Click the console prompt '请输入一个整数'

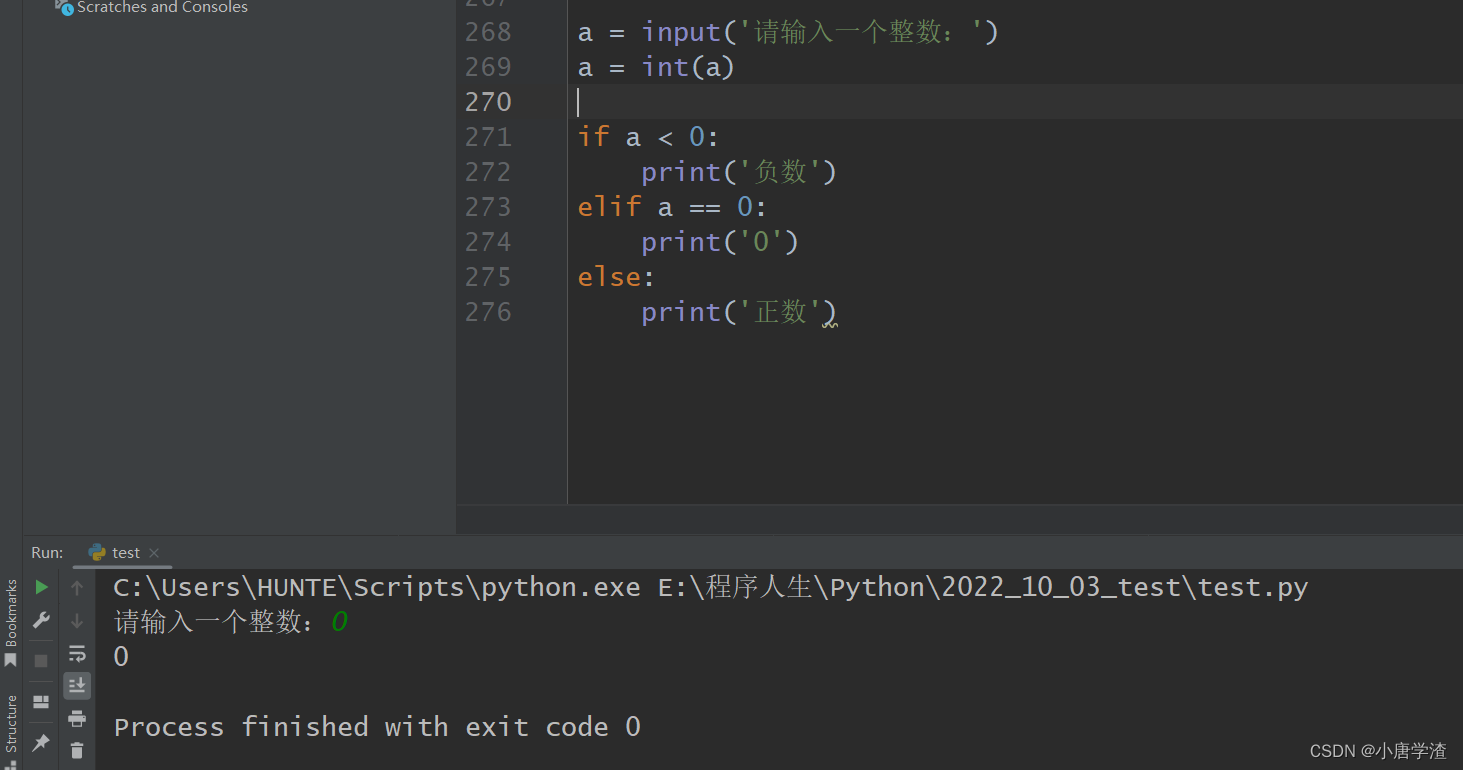pyautogui.click(x=216, y=622)
